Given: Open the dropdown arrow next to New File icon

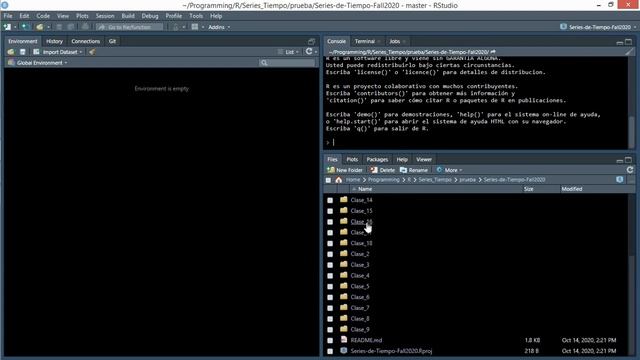Looking at the screenshot, I should click(x=15, y=27).
